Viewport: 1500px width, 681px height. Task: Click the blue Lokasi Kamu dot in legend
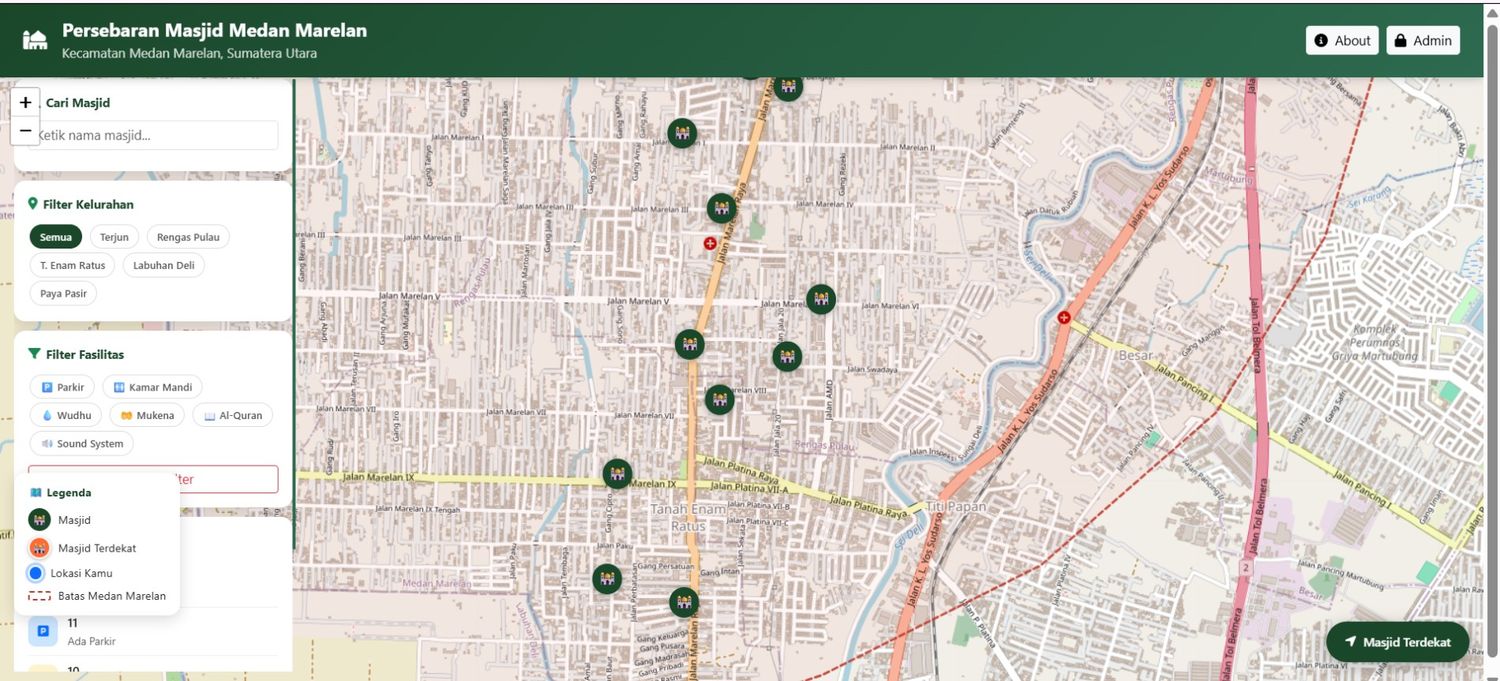pyautogui.click(x=36, y=573)
